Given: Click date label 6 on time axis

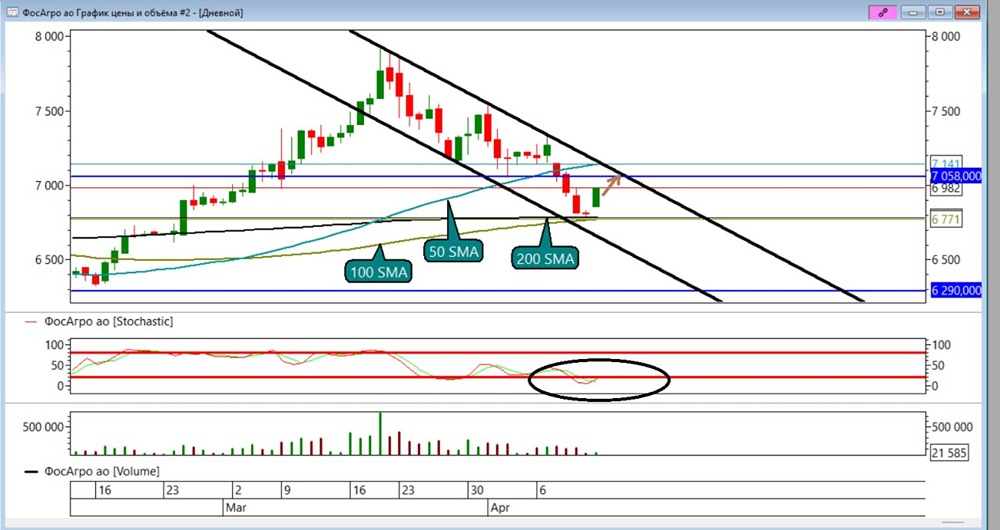Looking at the screenshot, I should point(542,490).
